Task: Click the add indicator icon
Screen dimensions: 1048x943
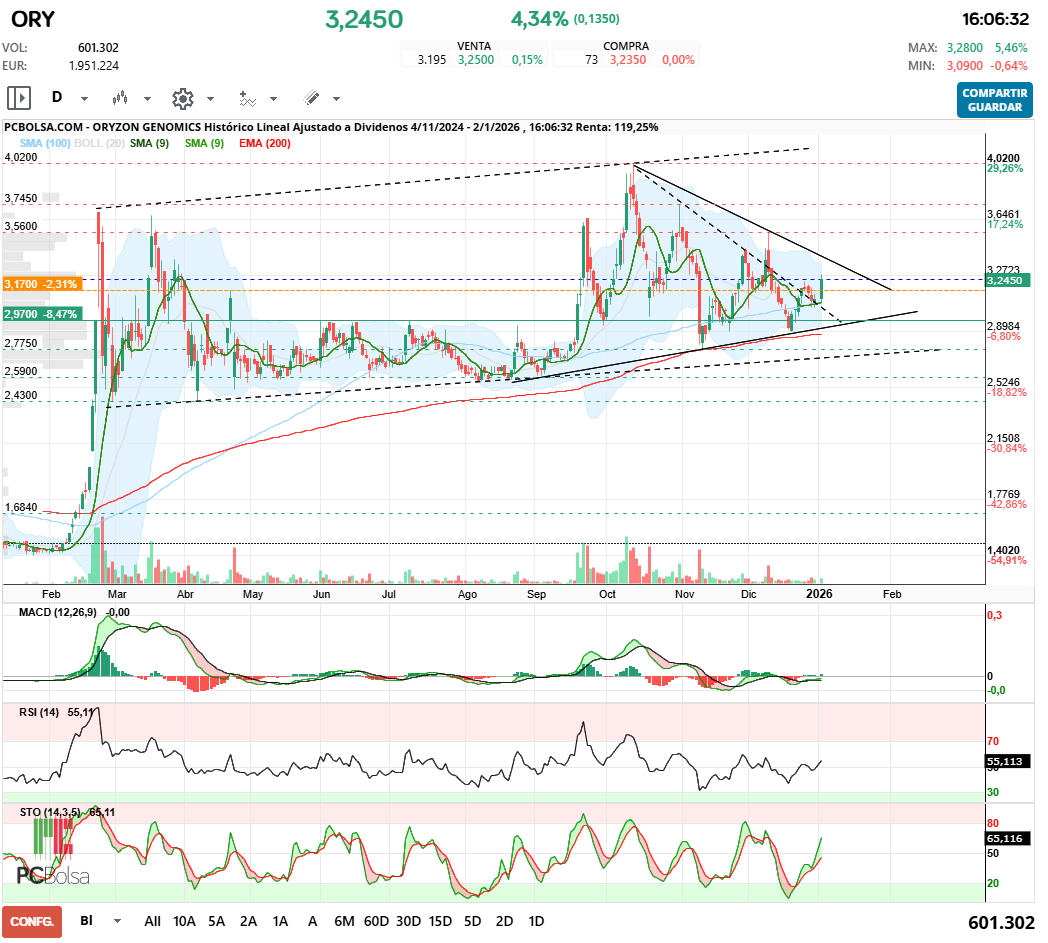Action: point(249,98)
